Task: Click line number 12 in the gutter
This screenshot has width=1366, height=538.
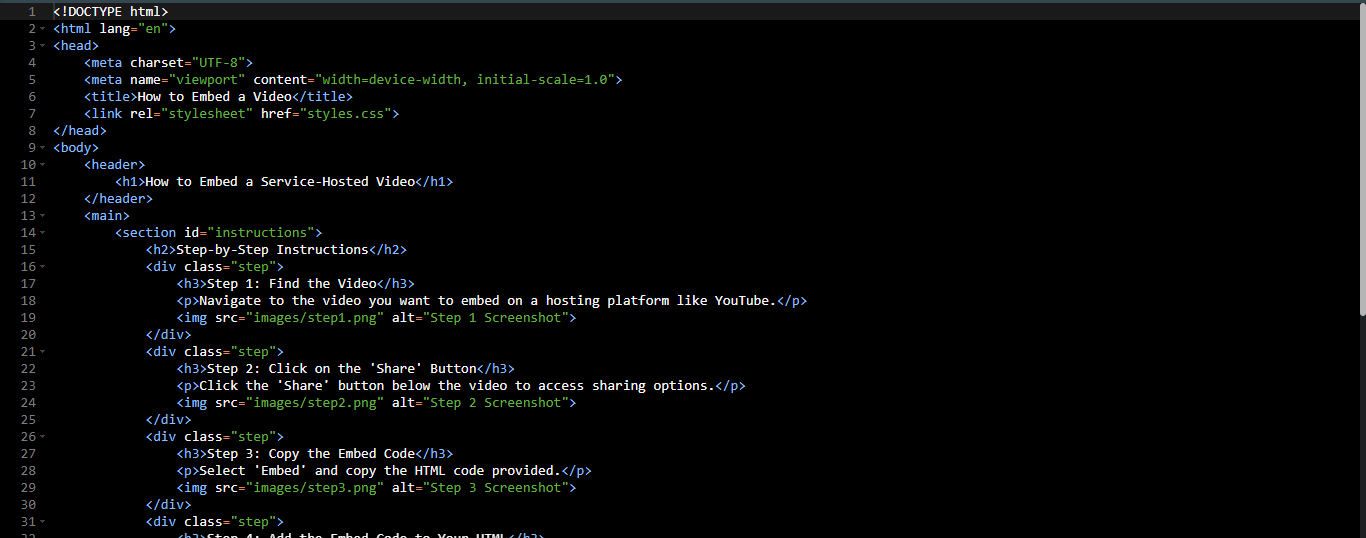Action: (x=28, y=199)
